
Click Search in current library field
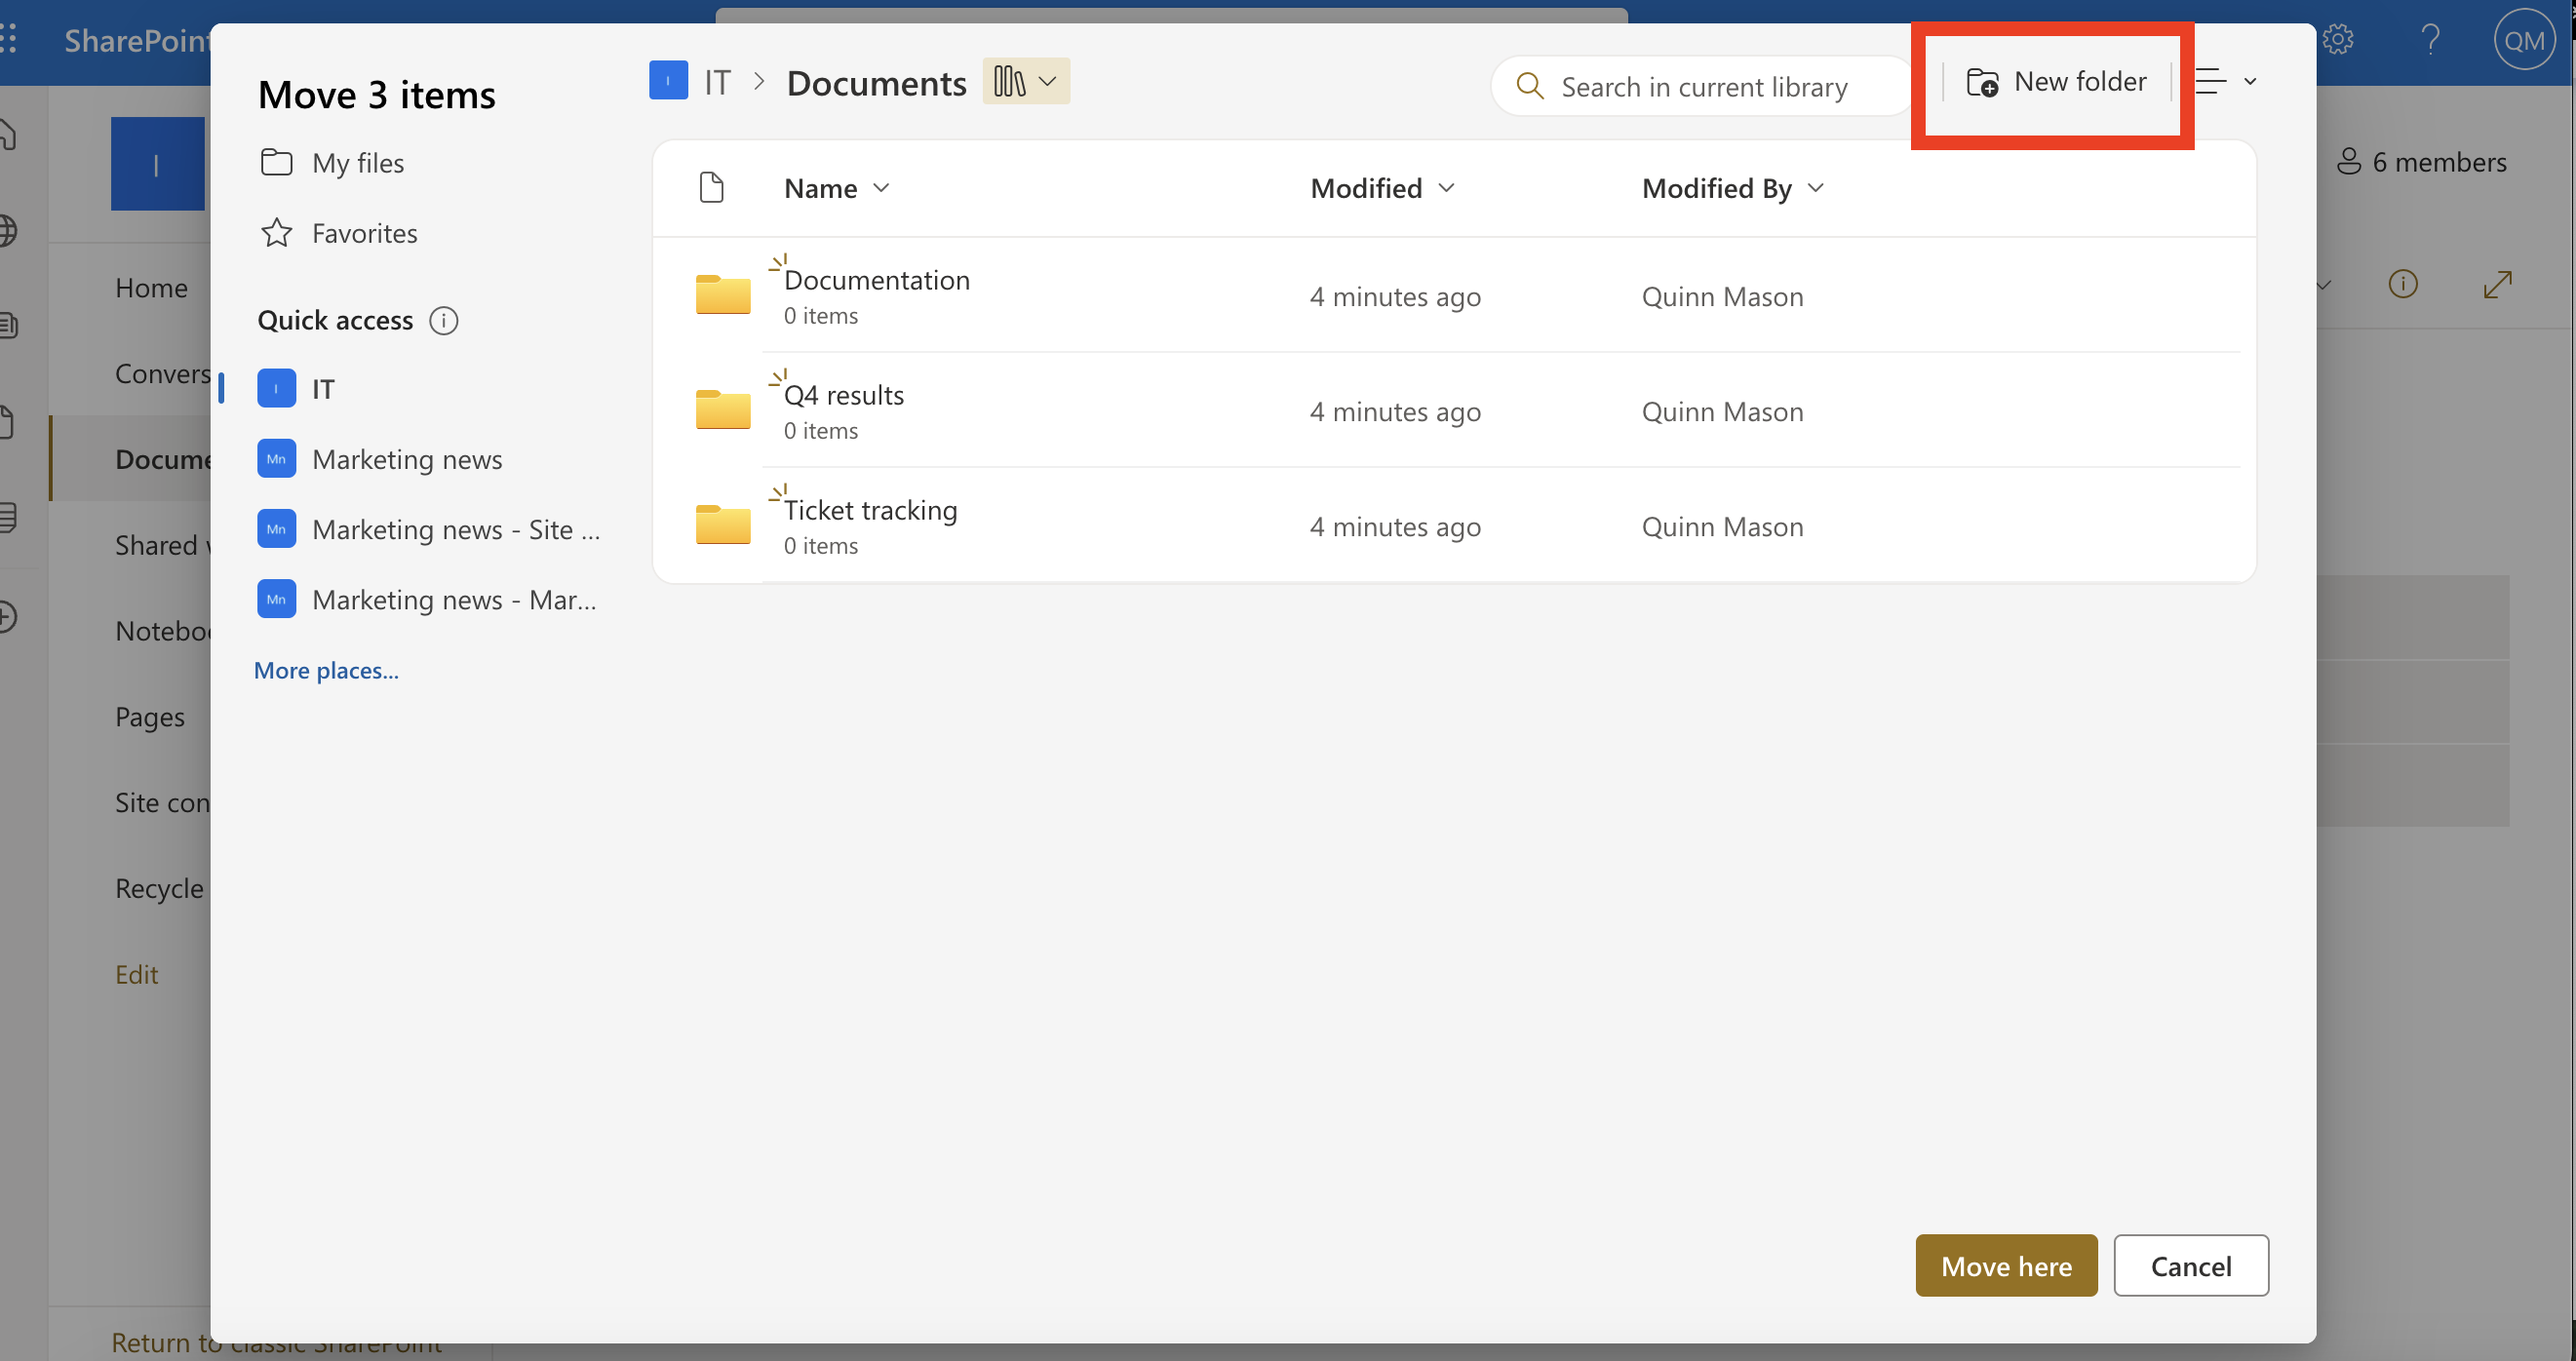point(1703,87)
